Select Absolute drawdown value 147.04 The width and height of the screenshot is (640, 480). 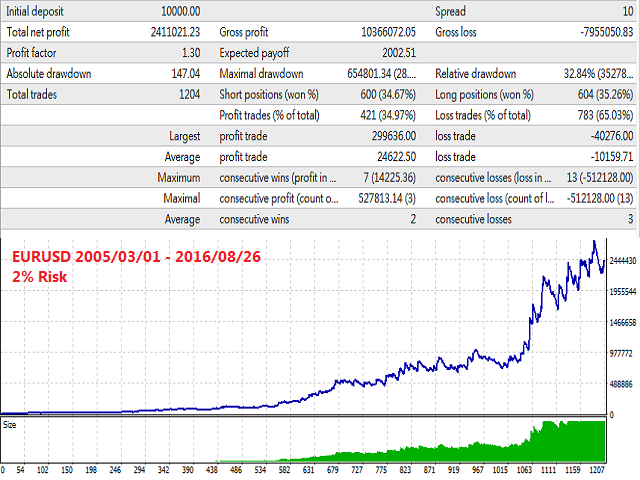(x=186, y=73)
